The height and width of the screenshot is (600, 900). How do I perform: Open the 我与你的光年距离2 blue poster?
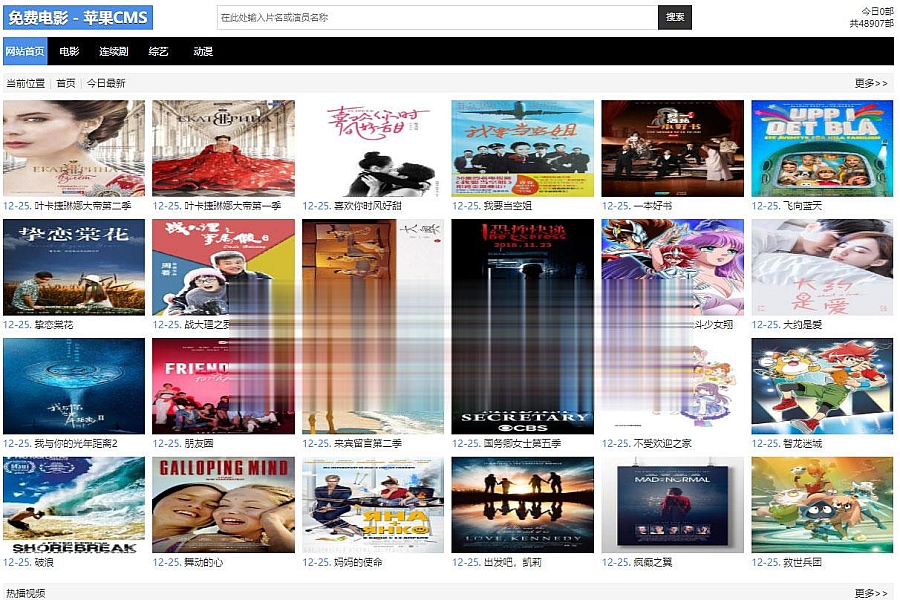(74, 386)
